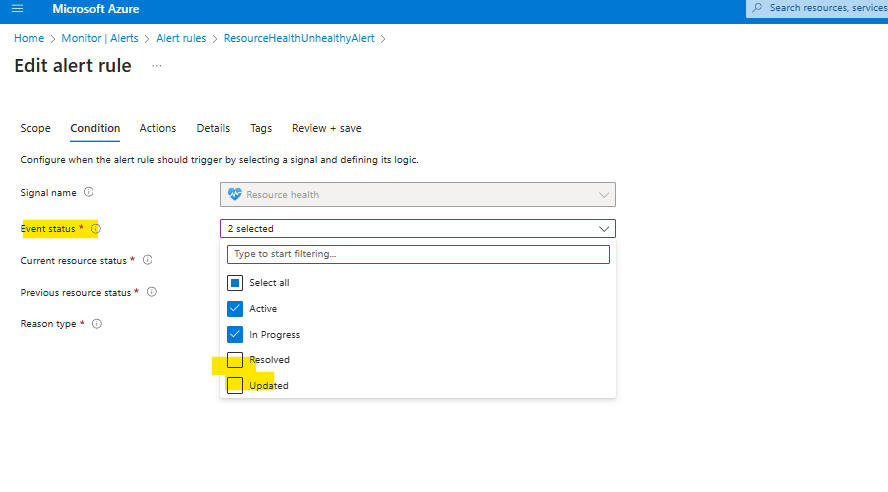Image resolution: width=888 pixels, height=492 pixels.
Task: Open the Signal name dropdown
Action: 418,194
